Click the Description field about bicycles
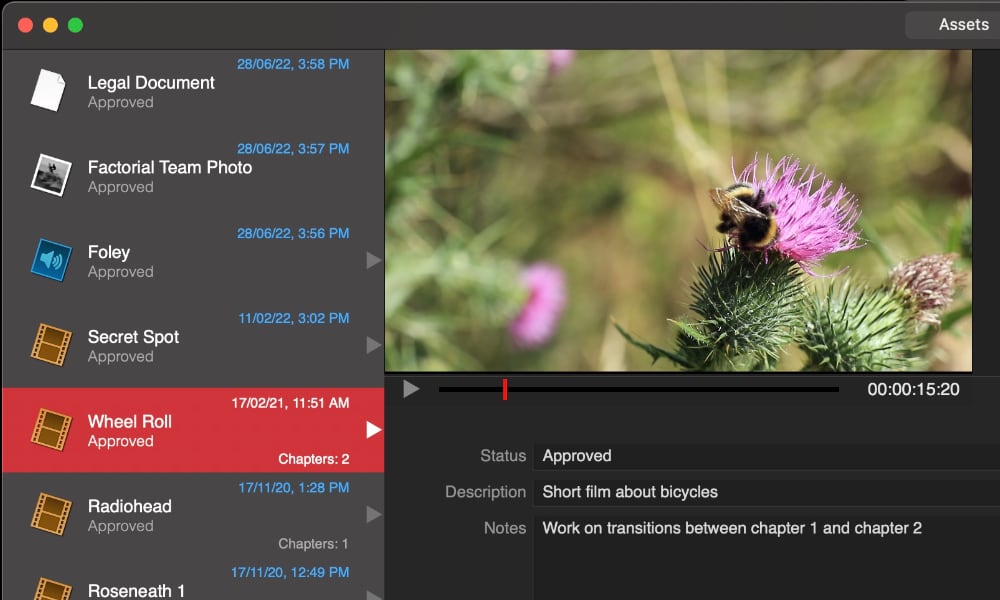This screenshot has width=1000, height=600. 767,492
